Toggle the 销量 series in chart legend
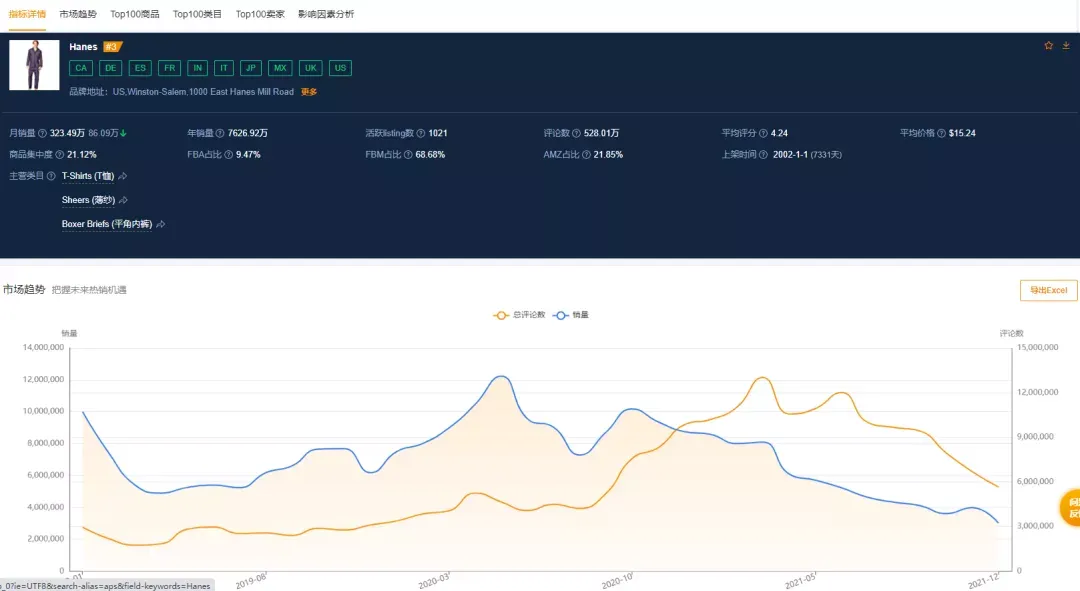Image resolution: width=1080 pixels, height=591 pixels. click(x=571, y=315)
